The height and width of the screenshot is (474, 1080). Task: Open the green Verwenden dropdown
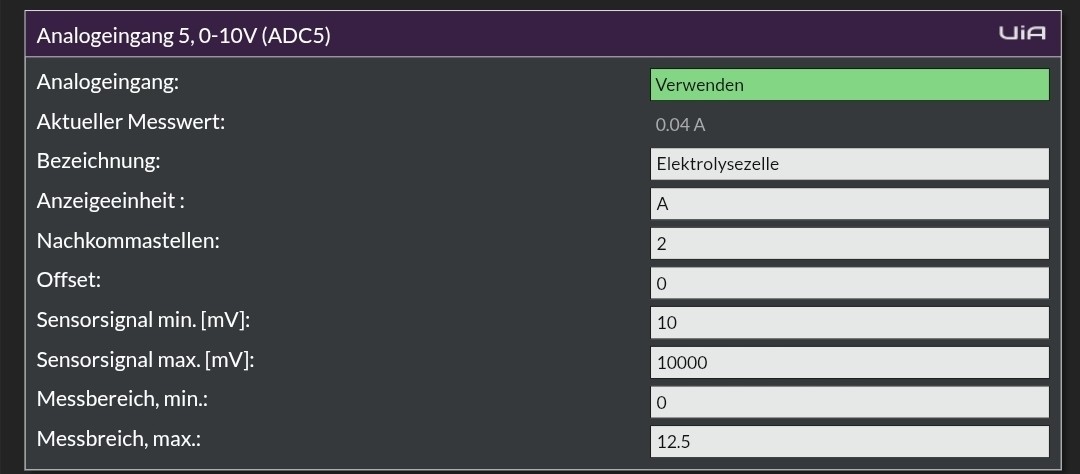tap(850, 85)
